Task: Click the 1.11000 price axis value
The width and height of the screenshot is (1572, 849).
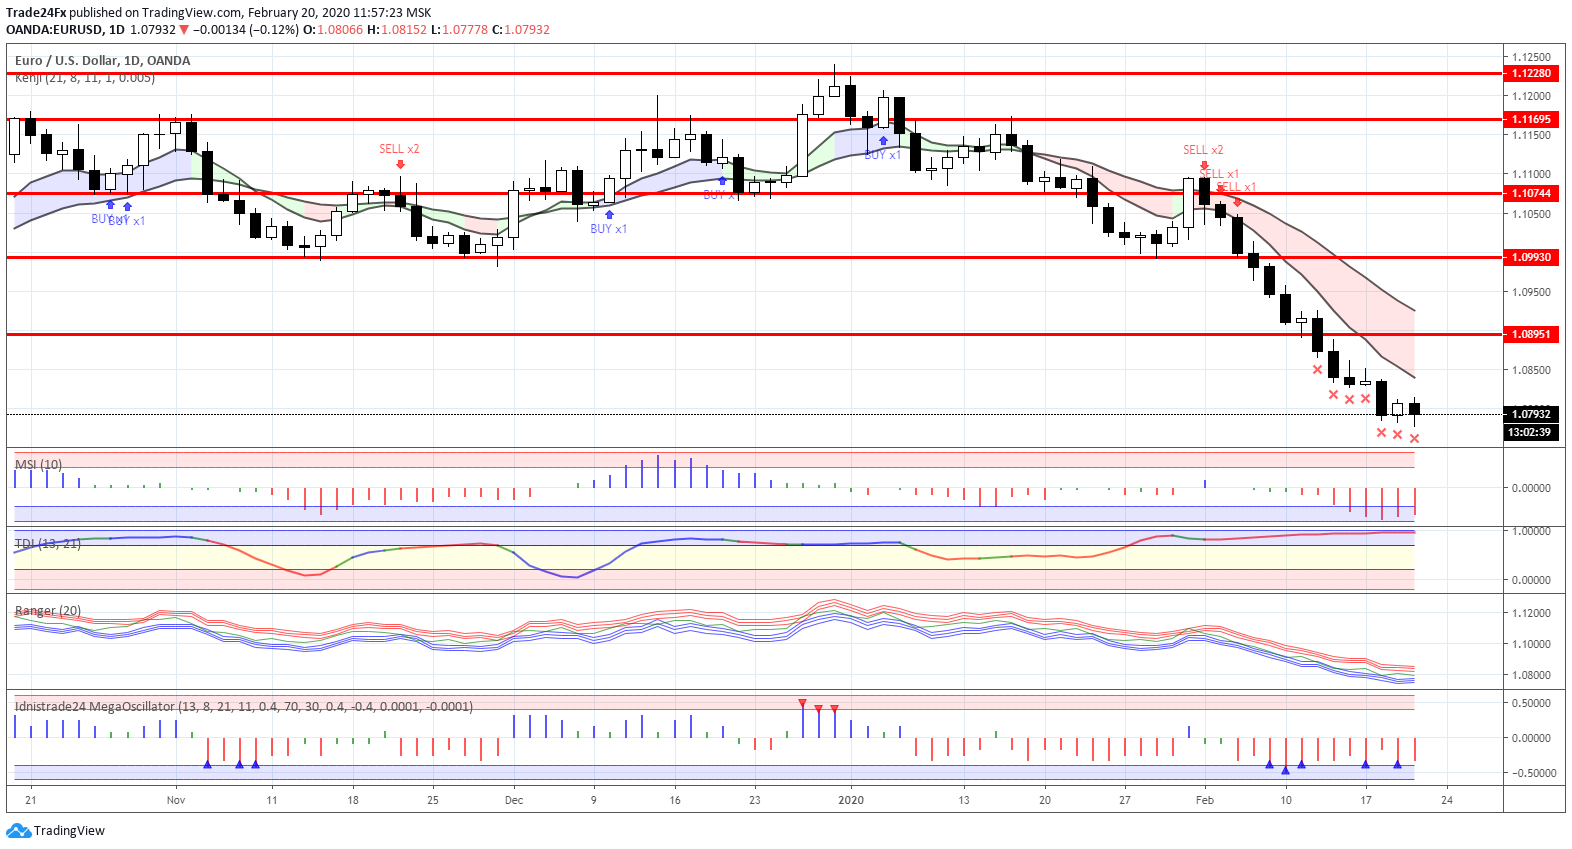Action: (1532, 174)
